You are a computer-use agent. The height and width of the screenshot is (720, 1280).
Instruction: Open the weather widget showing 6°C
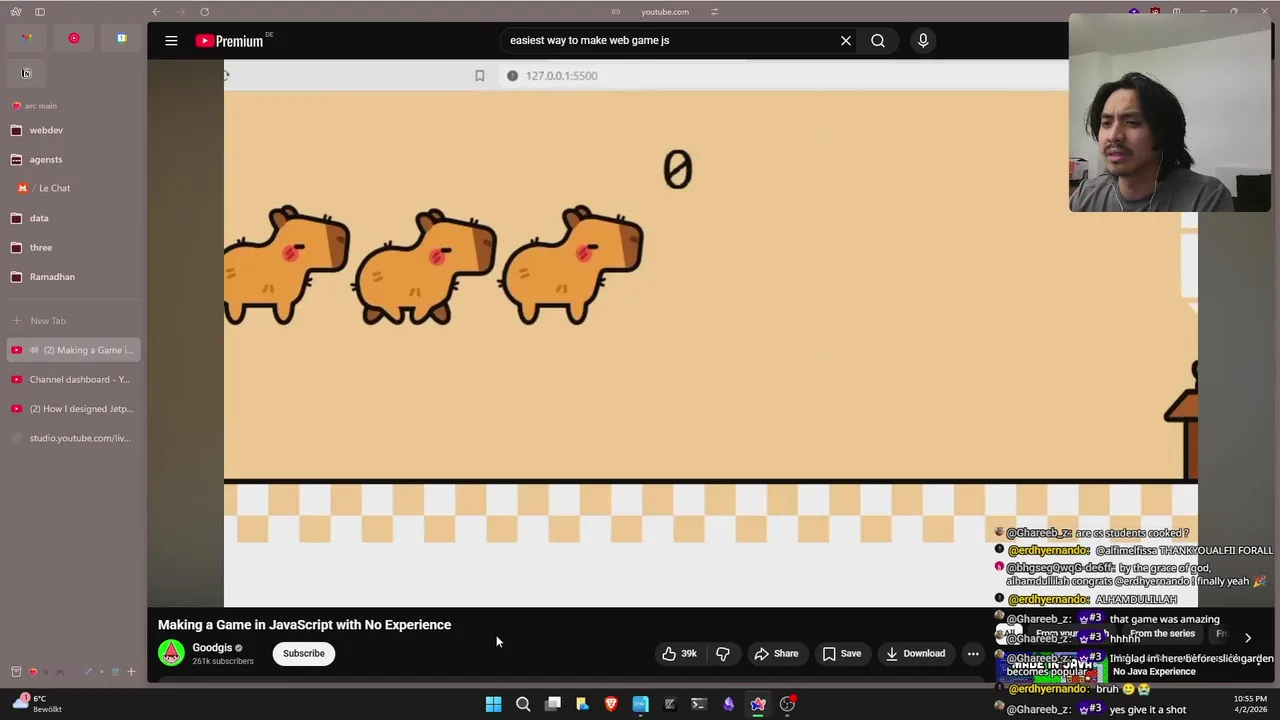(x=38, y=704)
